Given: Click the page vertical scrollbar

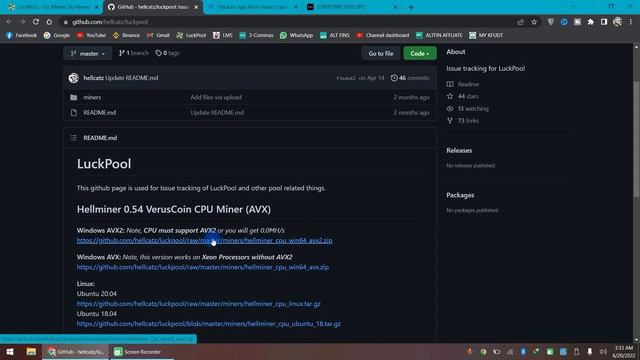Looking at the screenshot, I should click(x=636, y=139).
